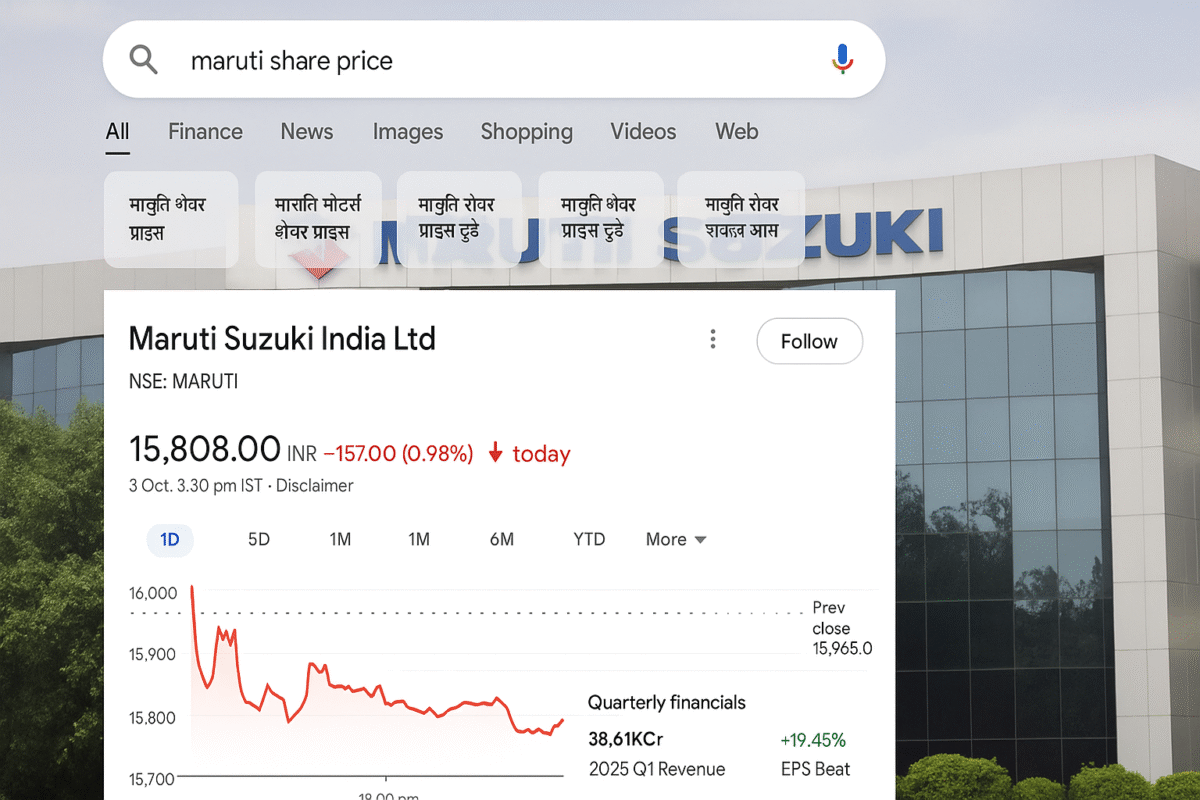This screenshot has width=1200, height=800.
Task: Follow Maruti Suzuki India Ltd stock
Action: [809, 341]
